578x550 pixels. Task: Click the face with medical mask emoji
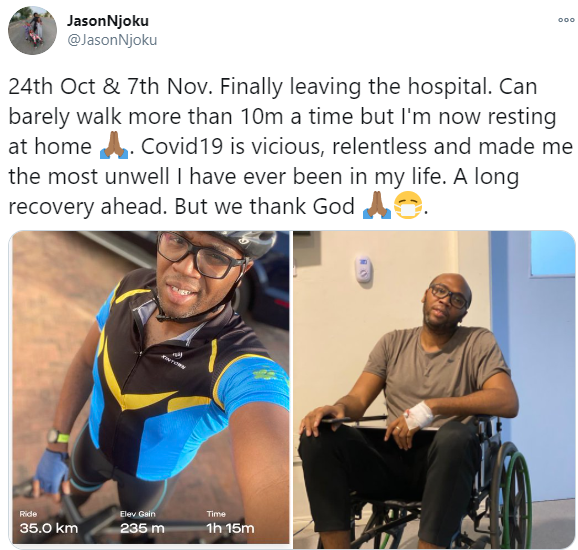click(408, 206)
